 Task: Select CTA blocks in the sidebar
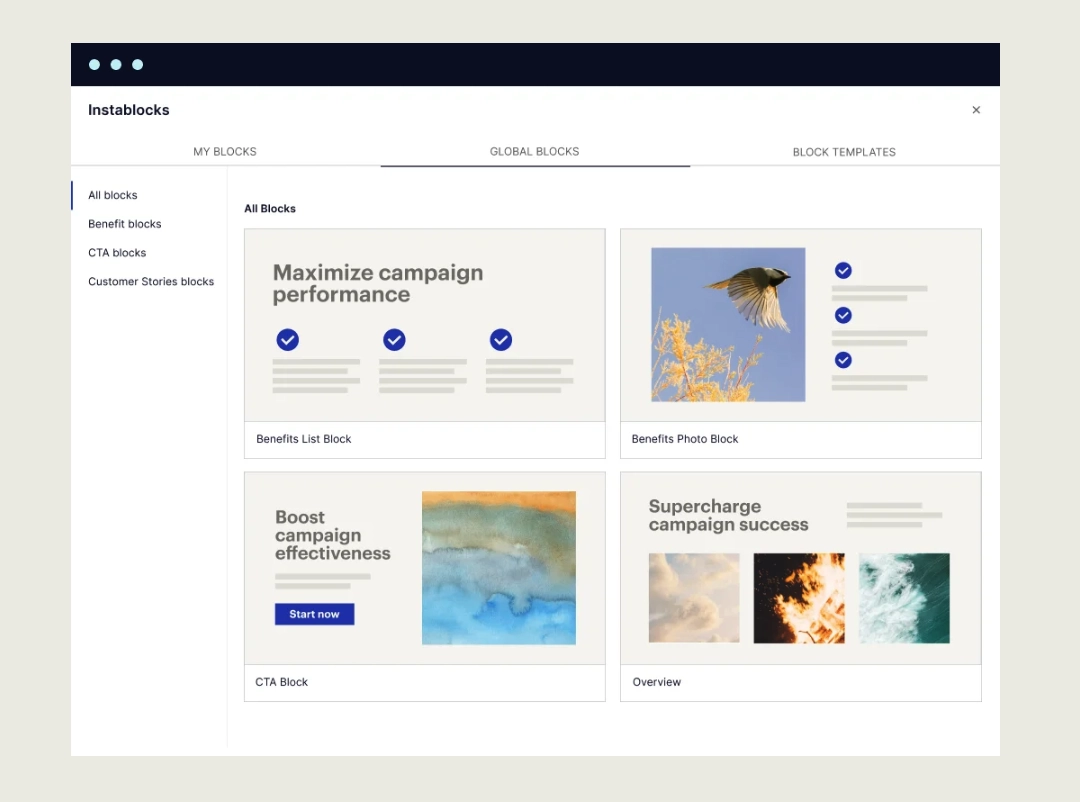pyautogui.click(x=117, y=252)
